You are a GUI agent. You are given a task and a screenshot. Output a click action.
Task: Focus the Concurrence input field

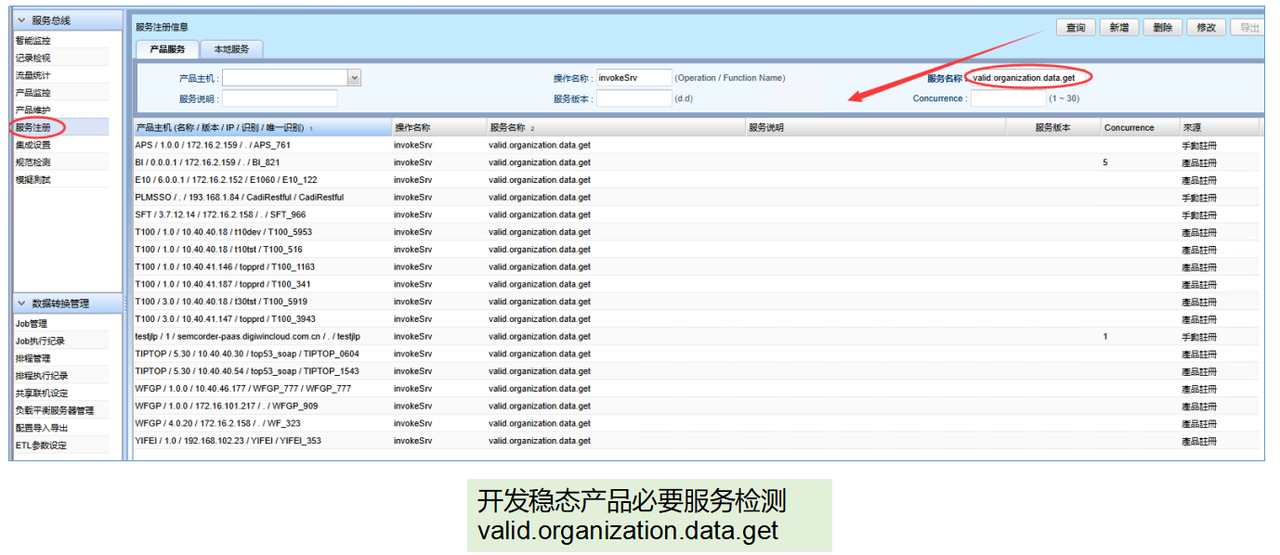[x=1007, y=99]
